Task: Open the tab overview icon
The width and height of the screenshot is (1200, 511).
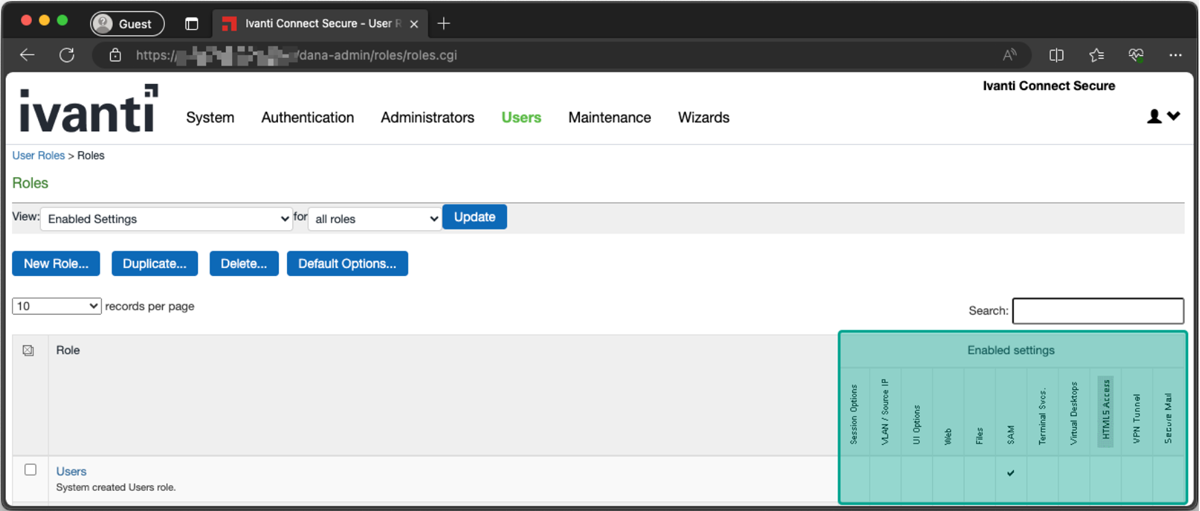Action: coord(192,23)
